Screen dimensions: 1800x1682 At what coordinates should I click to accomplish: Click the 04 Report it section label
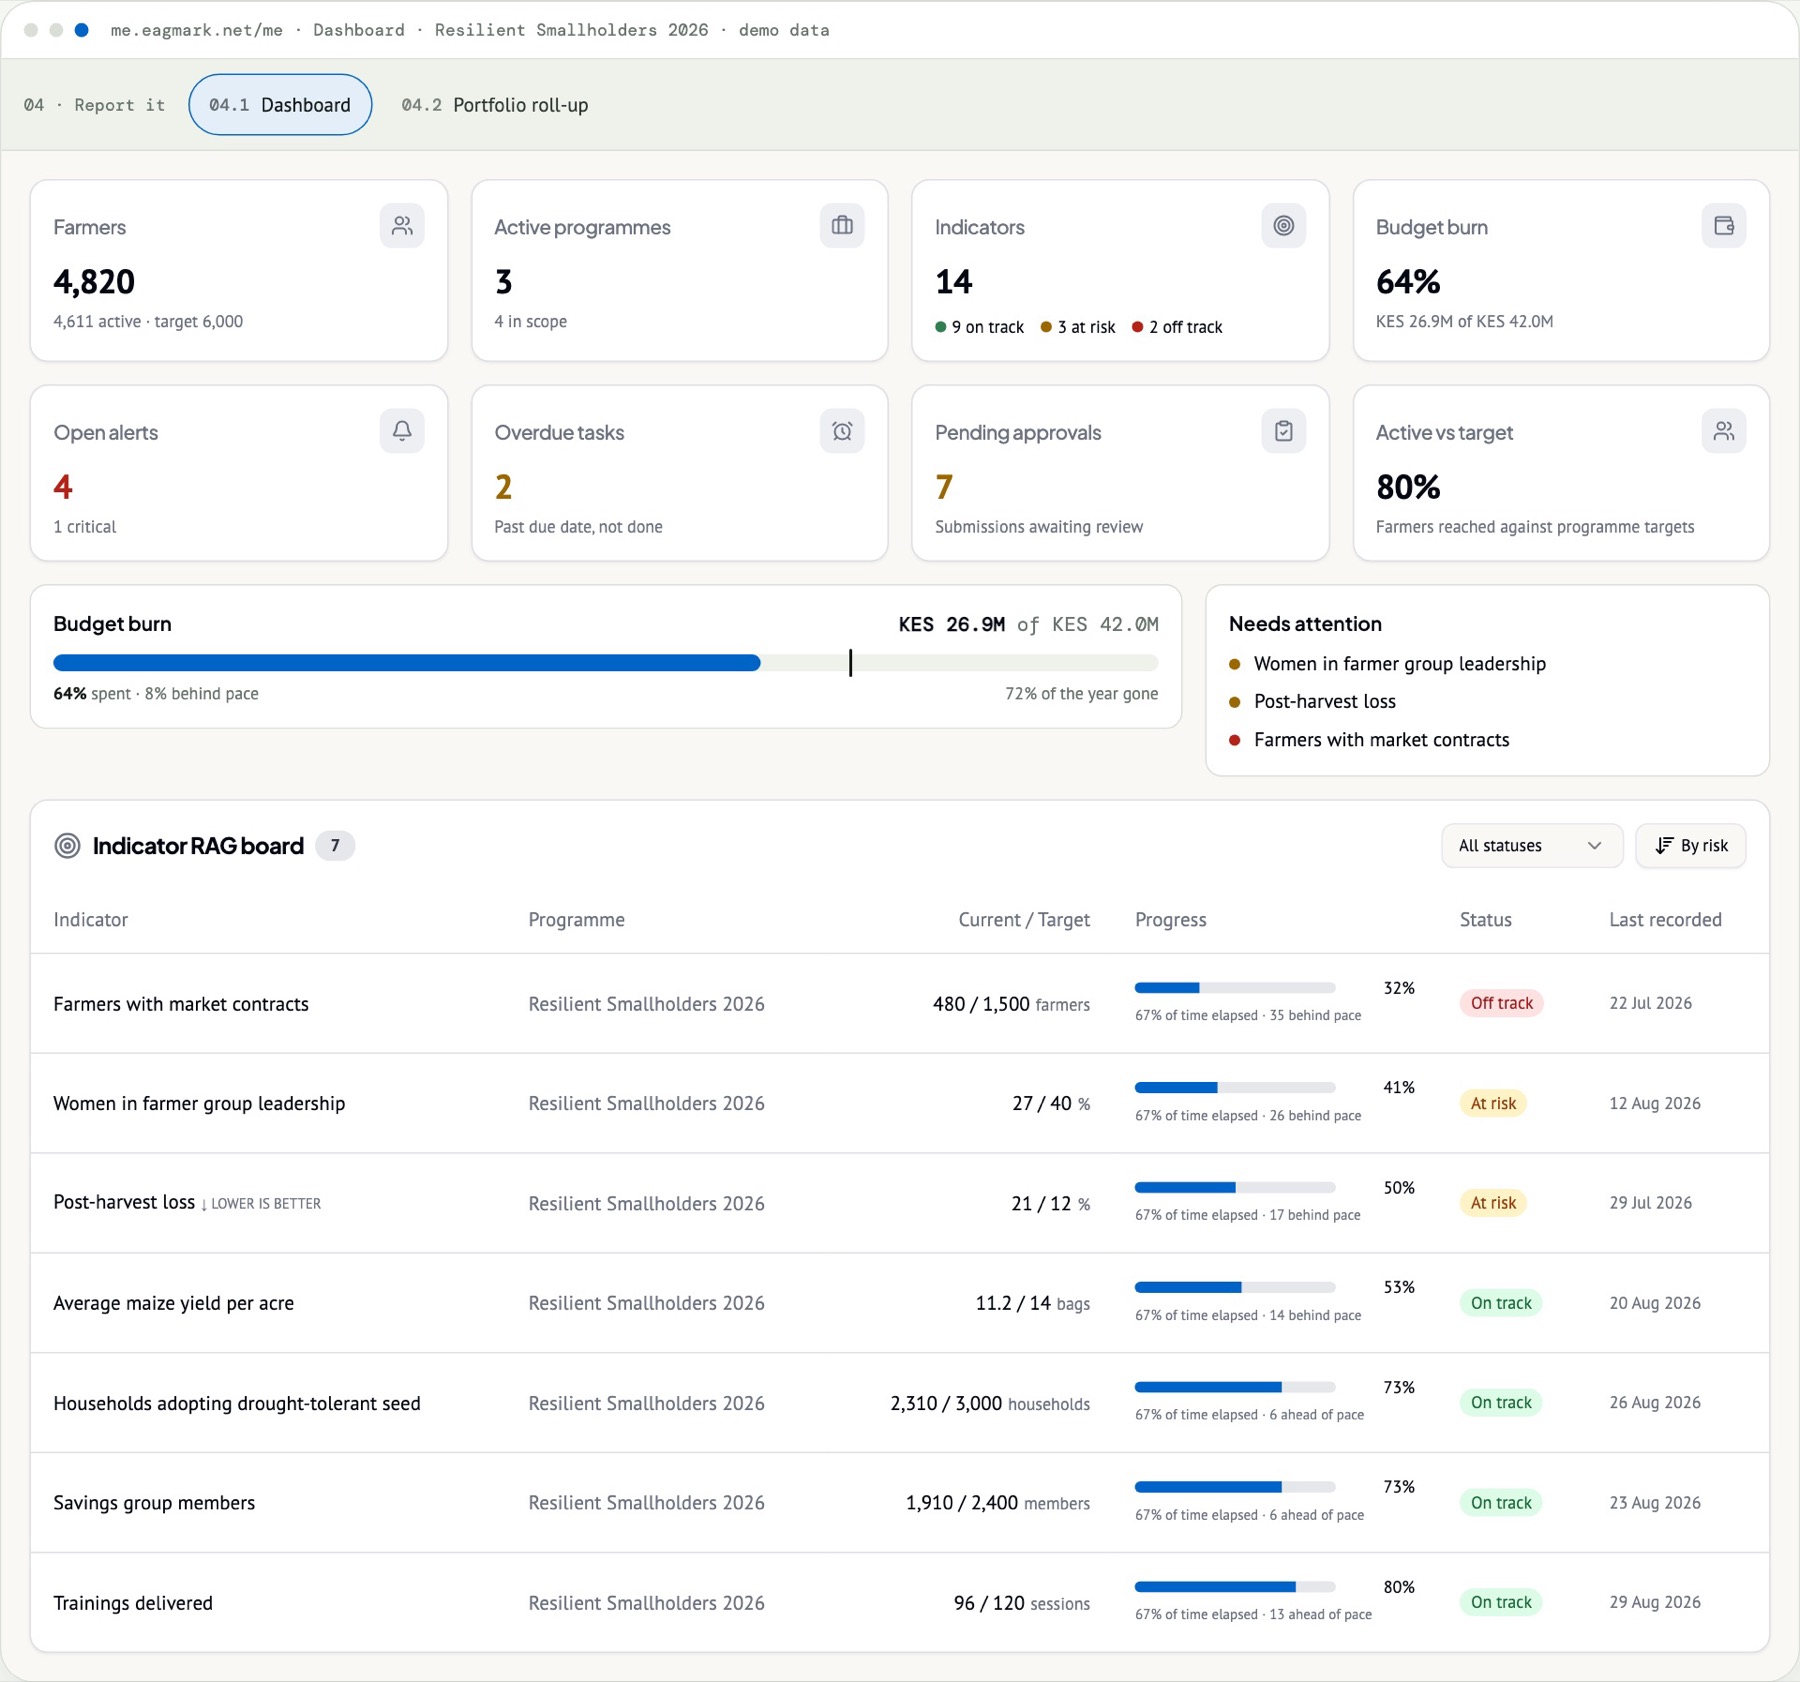click(x=94, y=105)
